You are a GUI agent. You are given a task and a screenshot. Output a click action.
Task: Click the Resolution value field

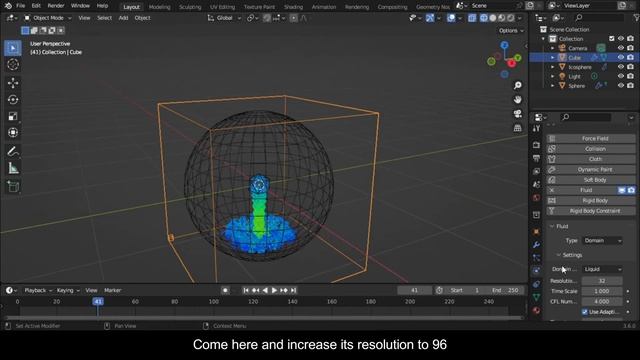click(602, 281)
